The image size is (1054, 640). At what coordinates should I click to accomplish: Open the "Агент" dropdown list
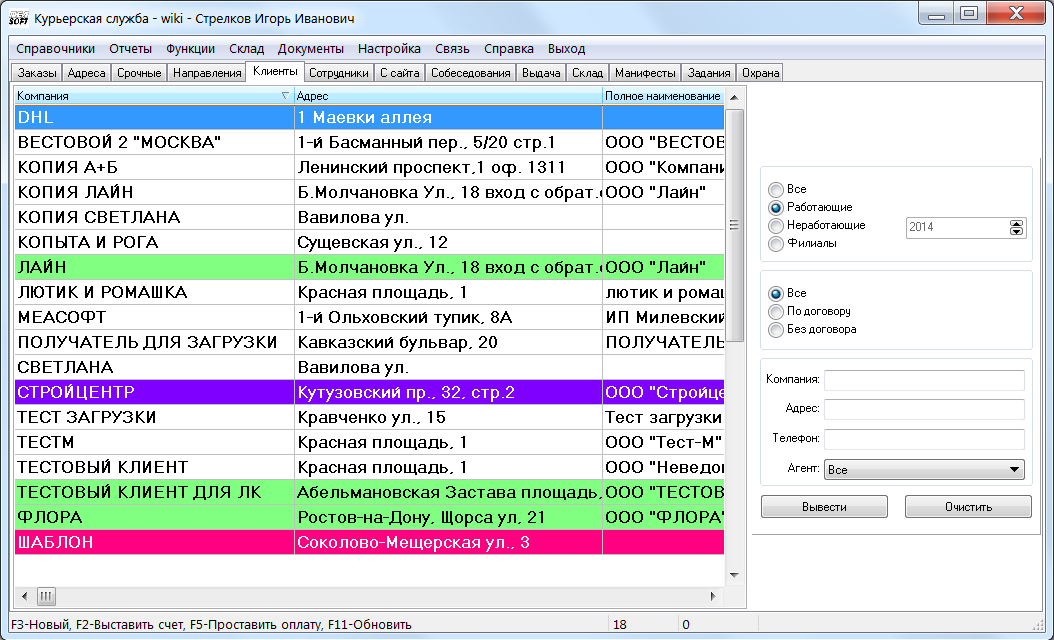pyautogui.click(x=924, y=469)
